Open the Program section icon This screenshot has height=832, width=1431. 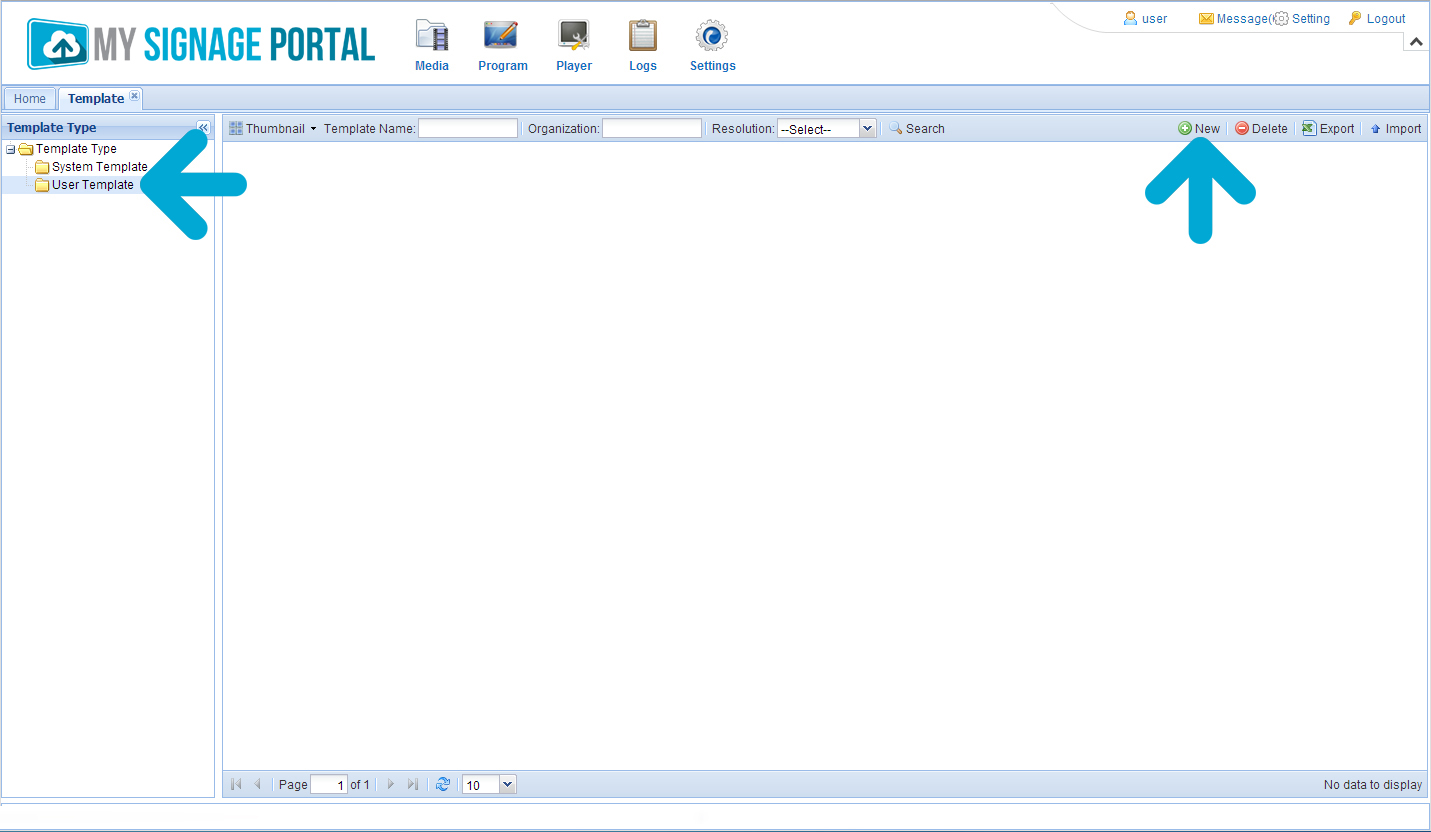click(x=501, y=36)
